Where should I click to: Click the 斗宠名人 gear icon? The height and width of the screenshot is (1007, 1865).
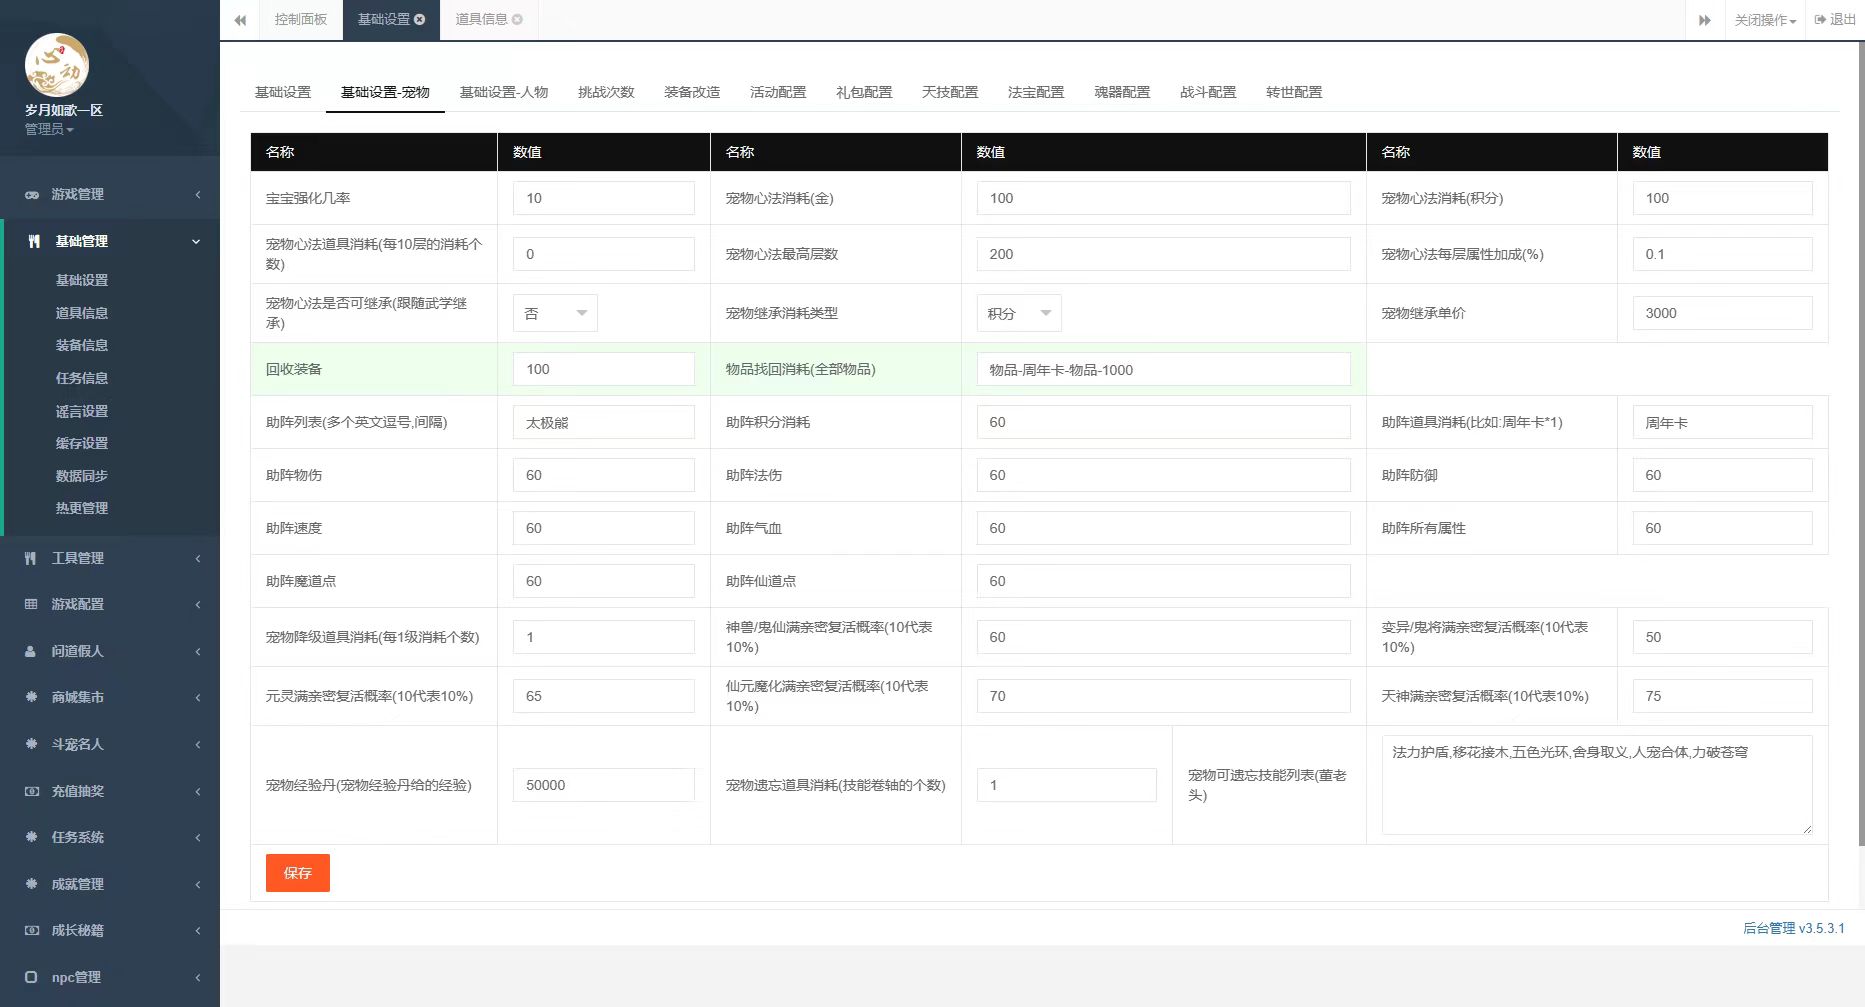pyautogui.click(x=31, y=744)
